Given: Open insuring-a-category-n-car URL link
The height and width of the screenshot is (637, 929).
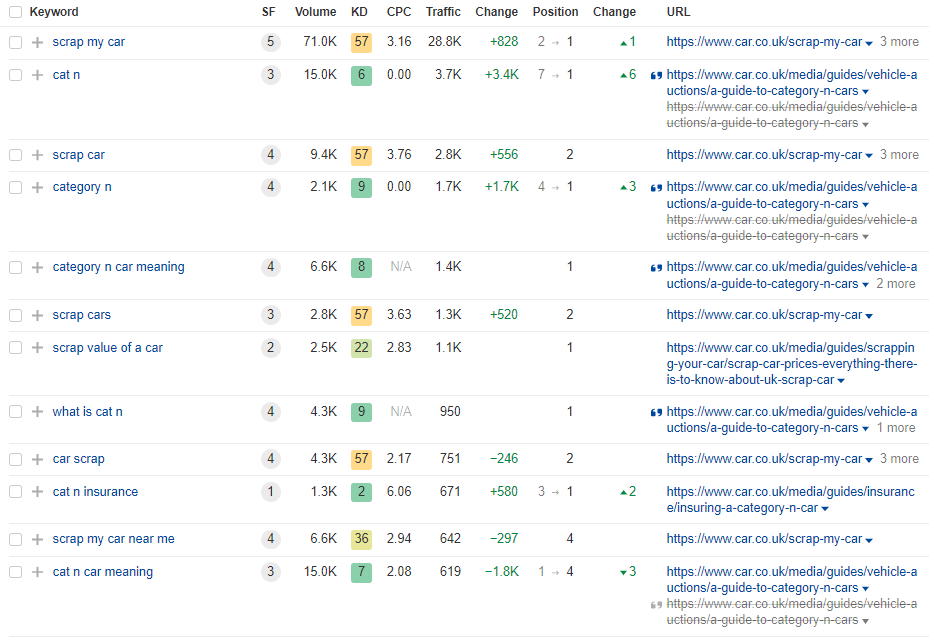Looking at the screenshot, I should 790,500.
